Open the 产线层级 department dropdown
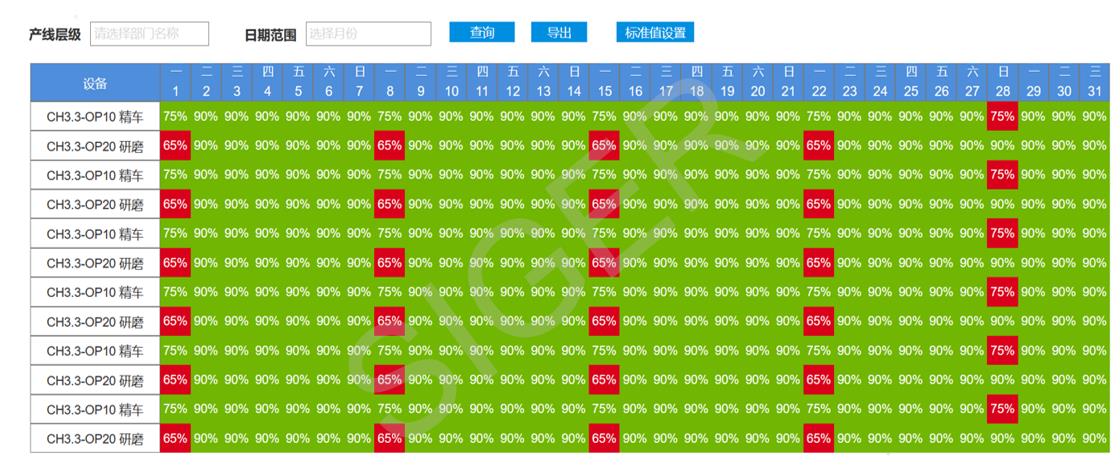The image size is (1120, 466). click(150, 34)
